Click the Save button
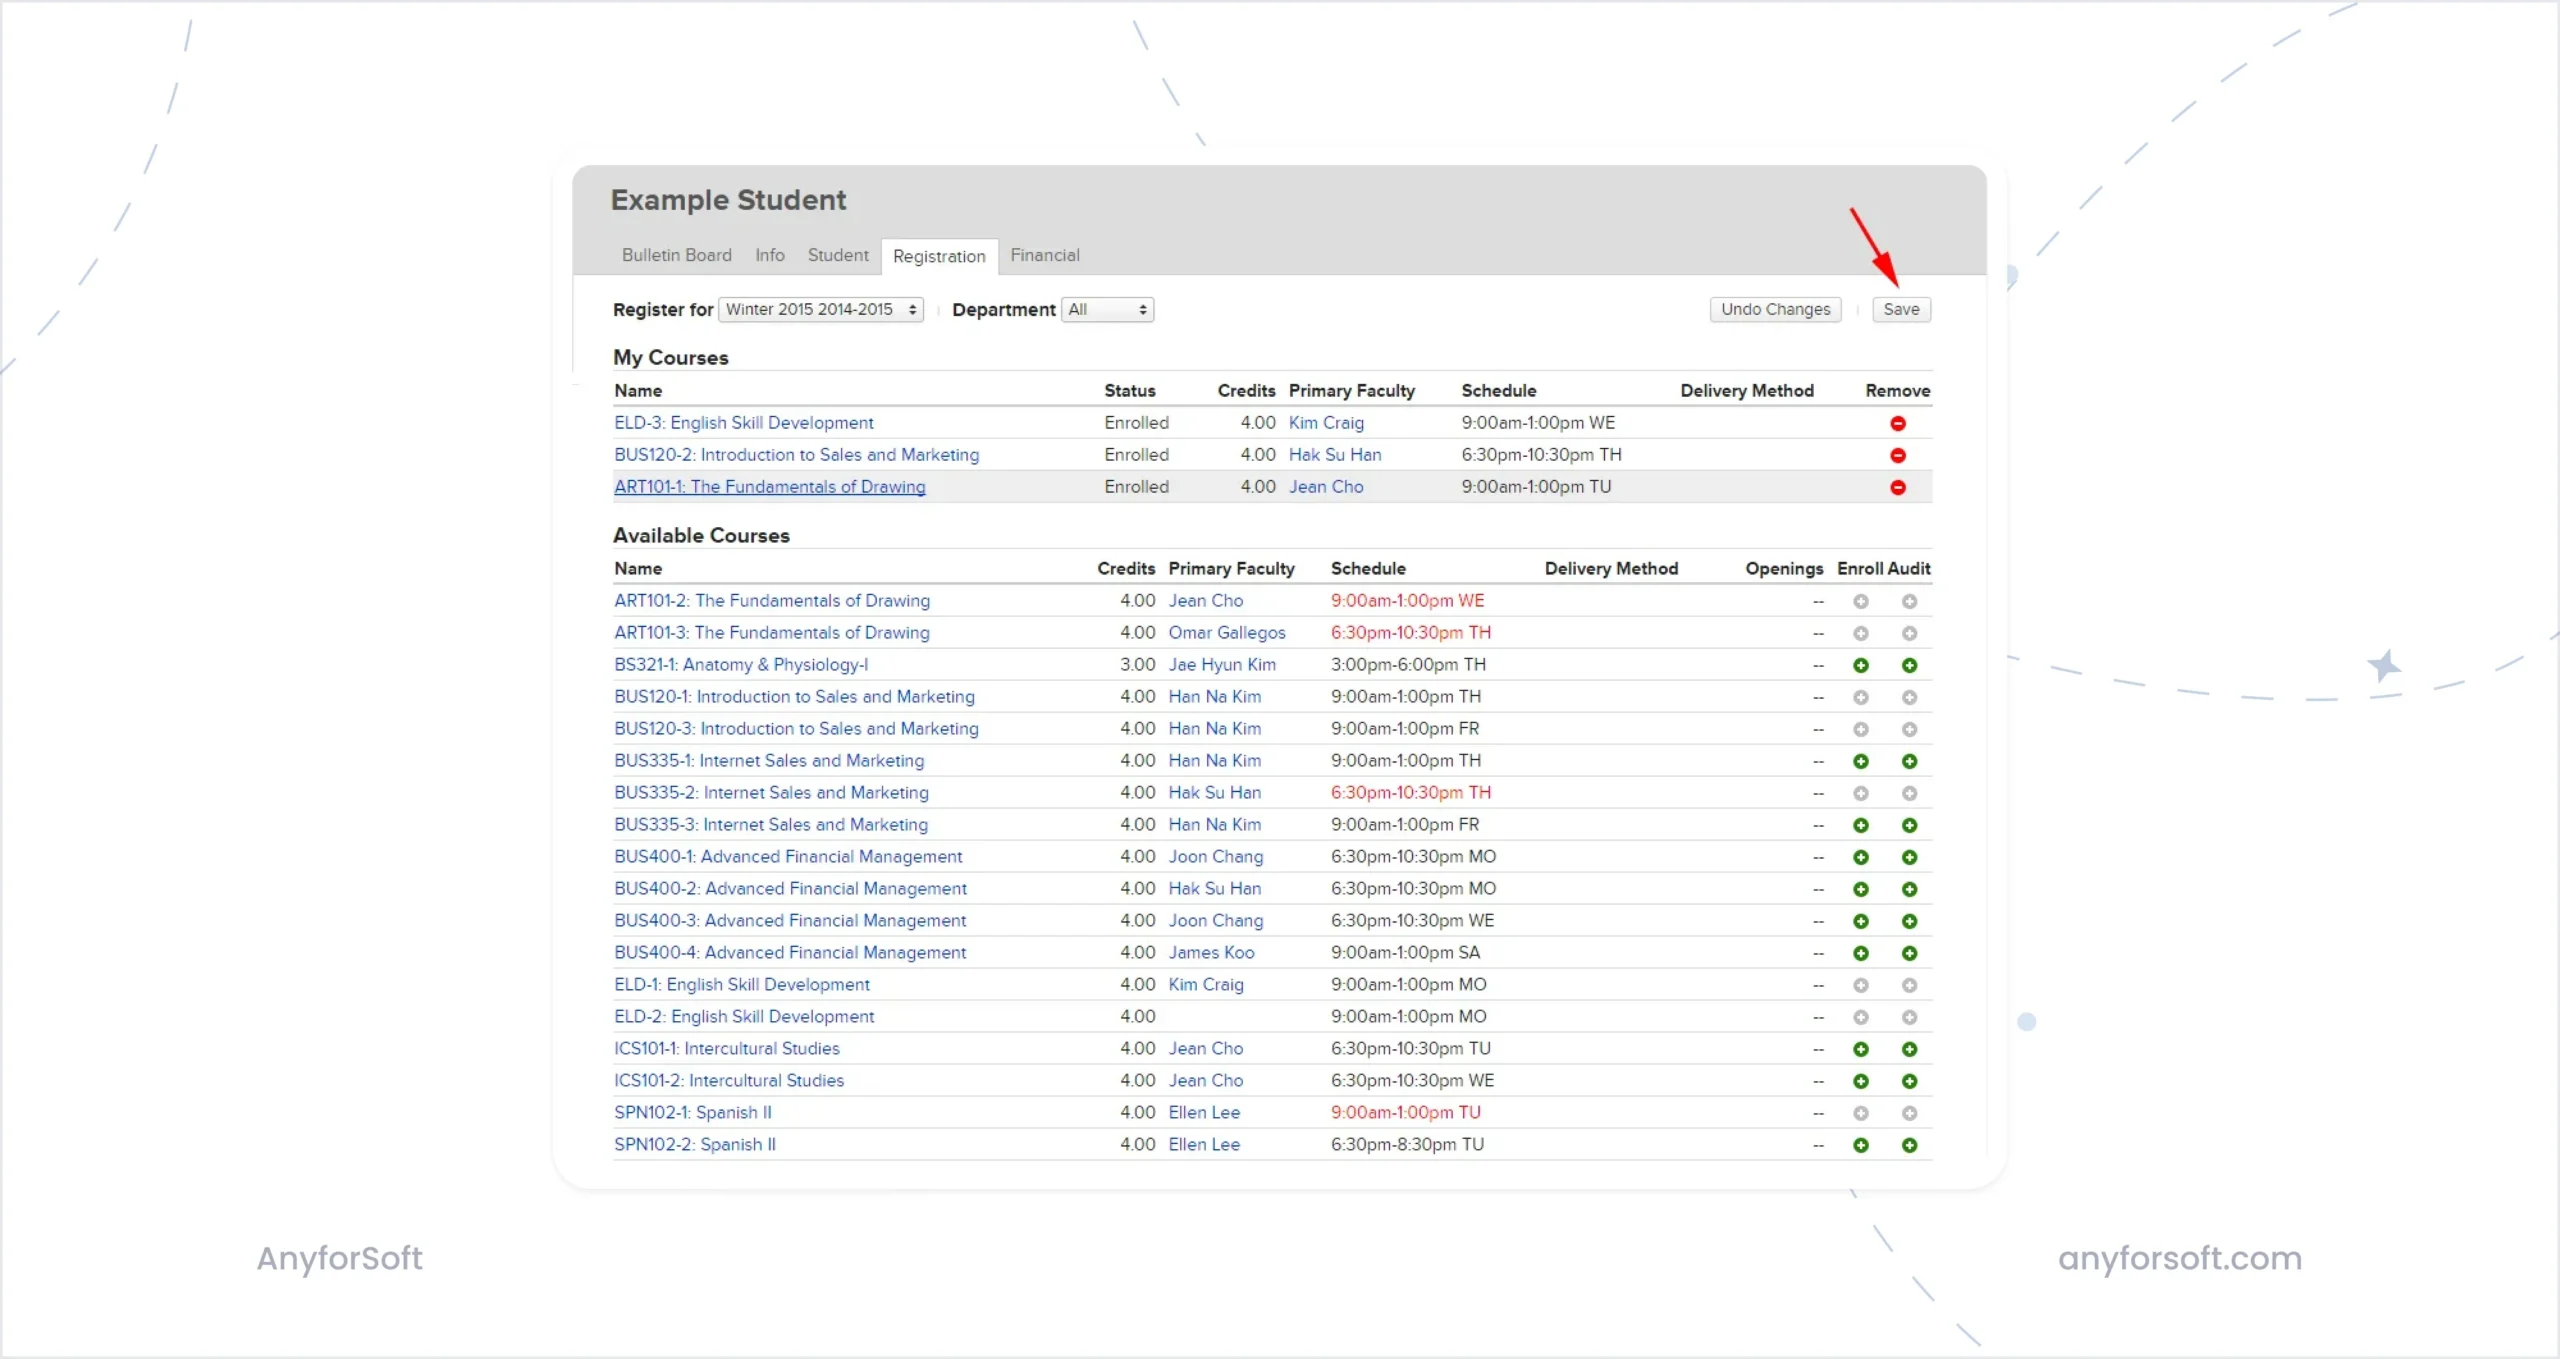This screenshot has height=1359, width=2560. pyautogui.click(x=1900, y=309)
